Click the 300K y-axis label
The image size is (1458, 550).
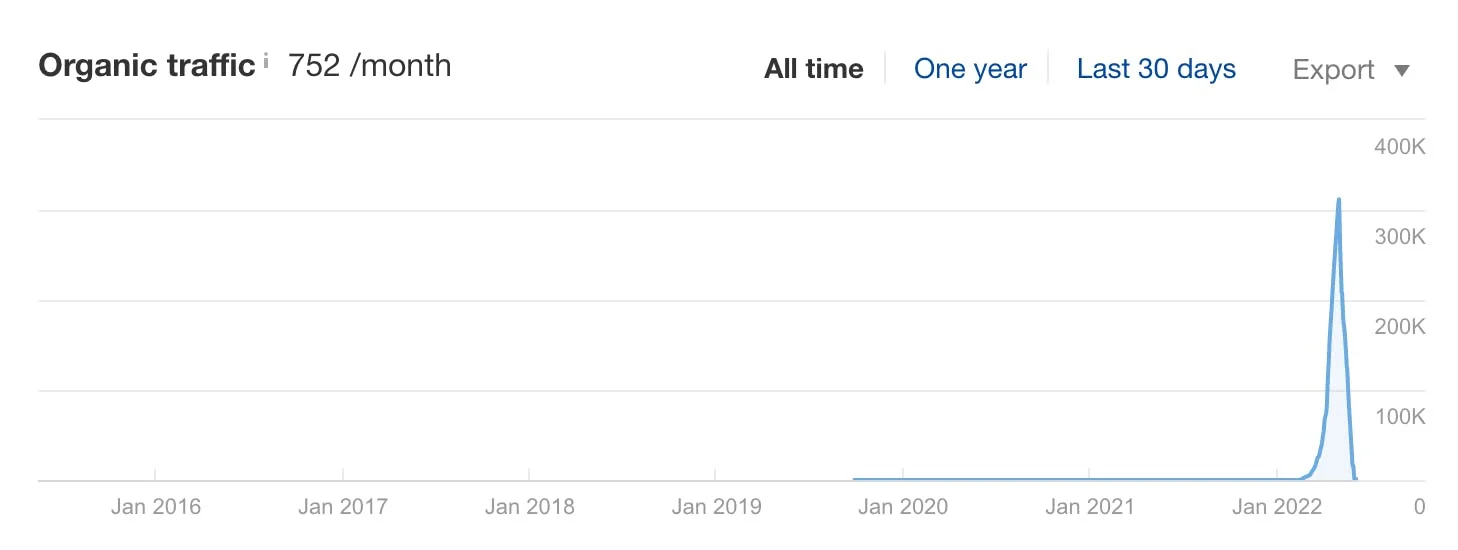pos(1399,237)
